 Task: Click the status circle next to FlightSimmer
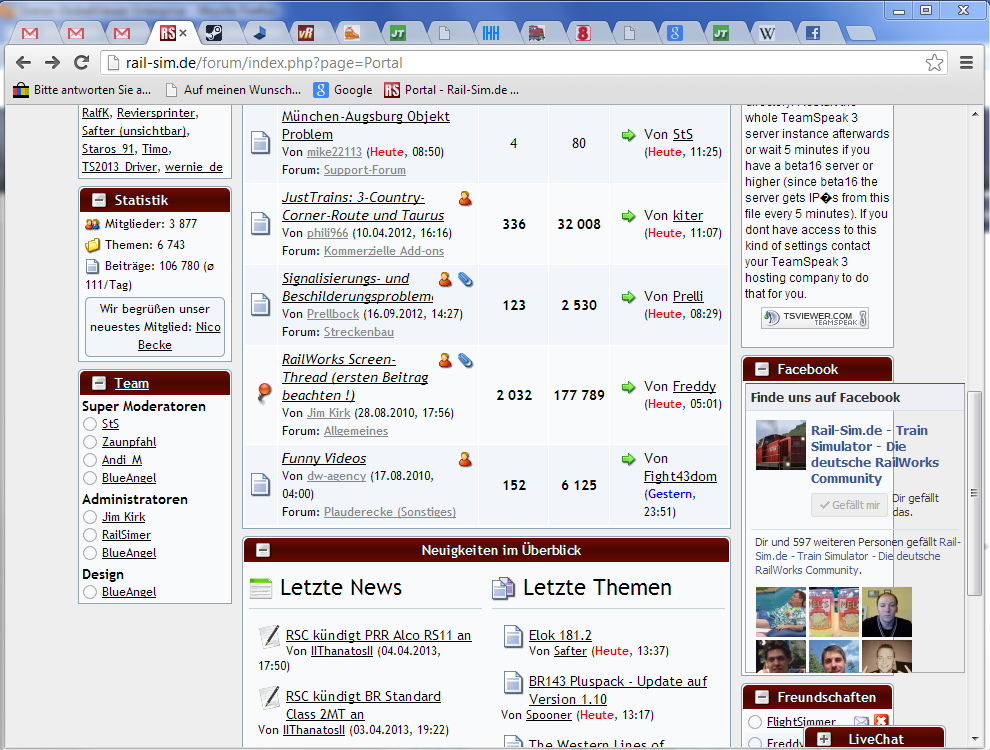coord(754,722)
